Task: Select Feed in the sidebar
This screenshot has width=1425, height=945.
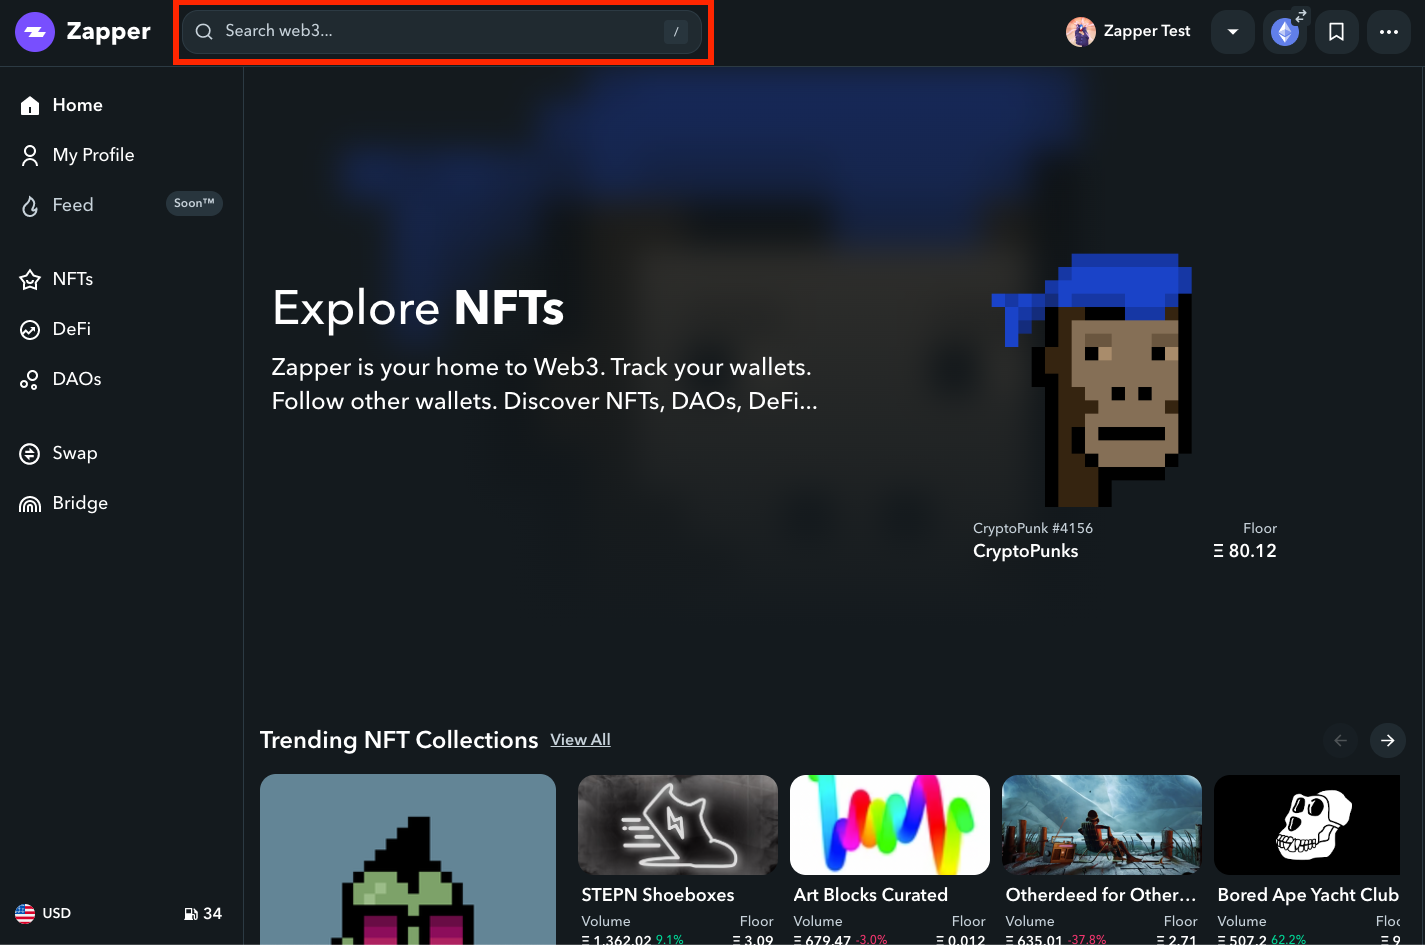Action: (x=58, y=205)
